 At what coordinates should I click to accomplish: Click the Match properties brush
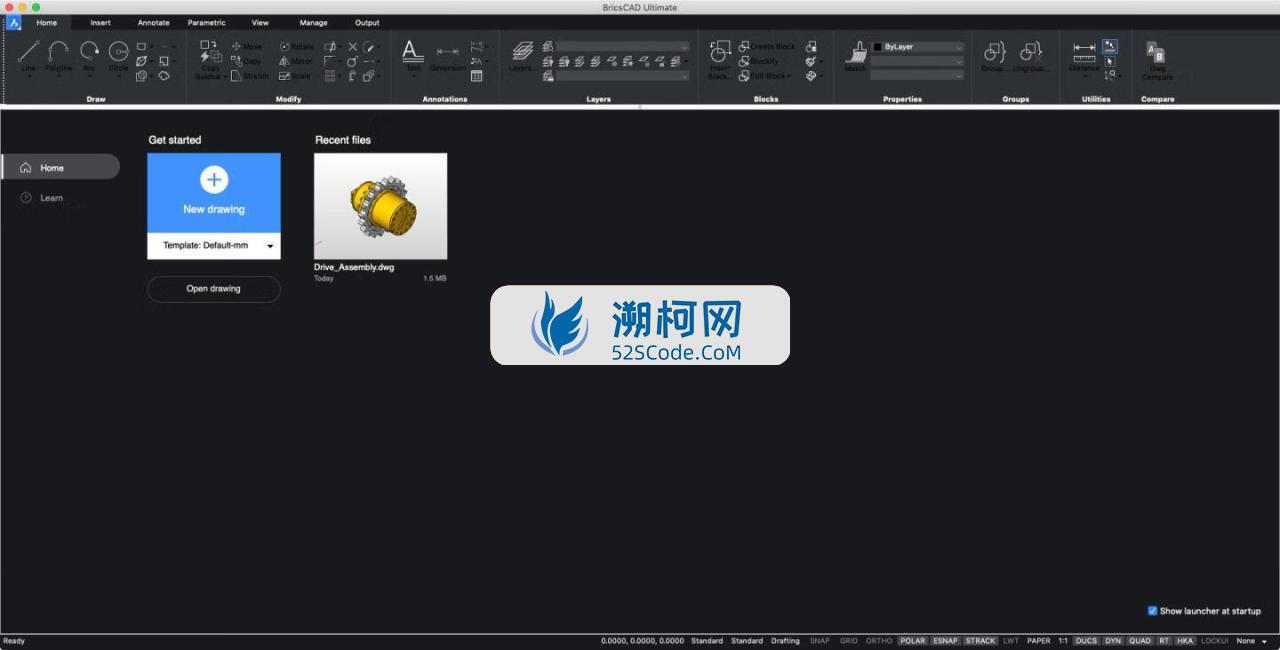point(855,57)
